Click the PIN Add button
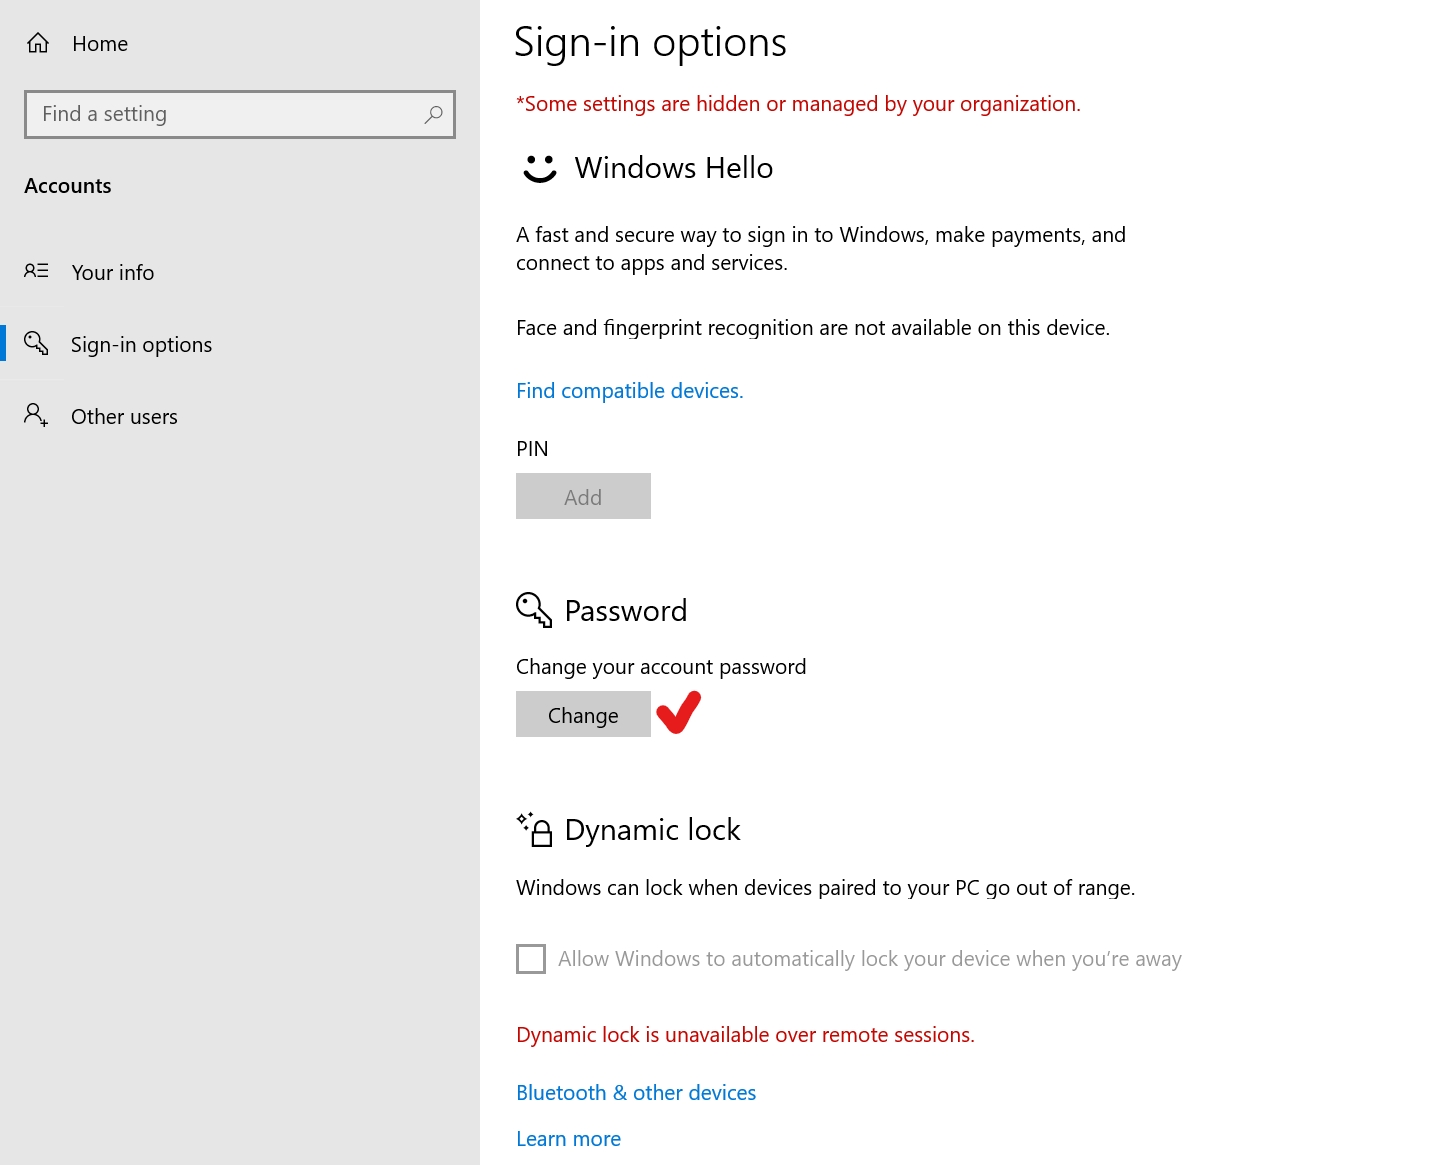This screenshot has width=1443, height=1165. click(583, 497)
